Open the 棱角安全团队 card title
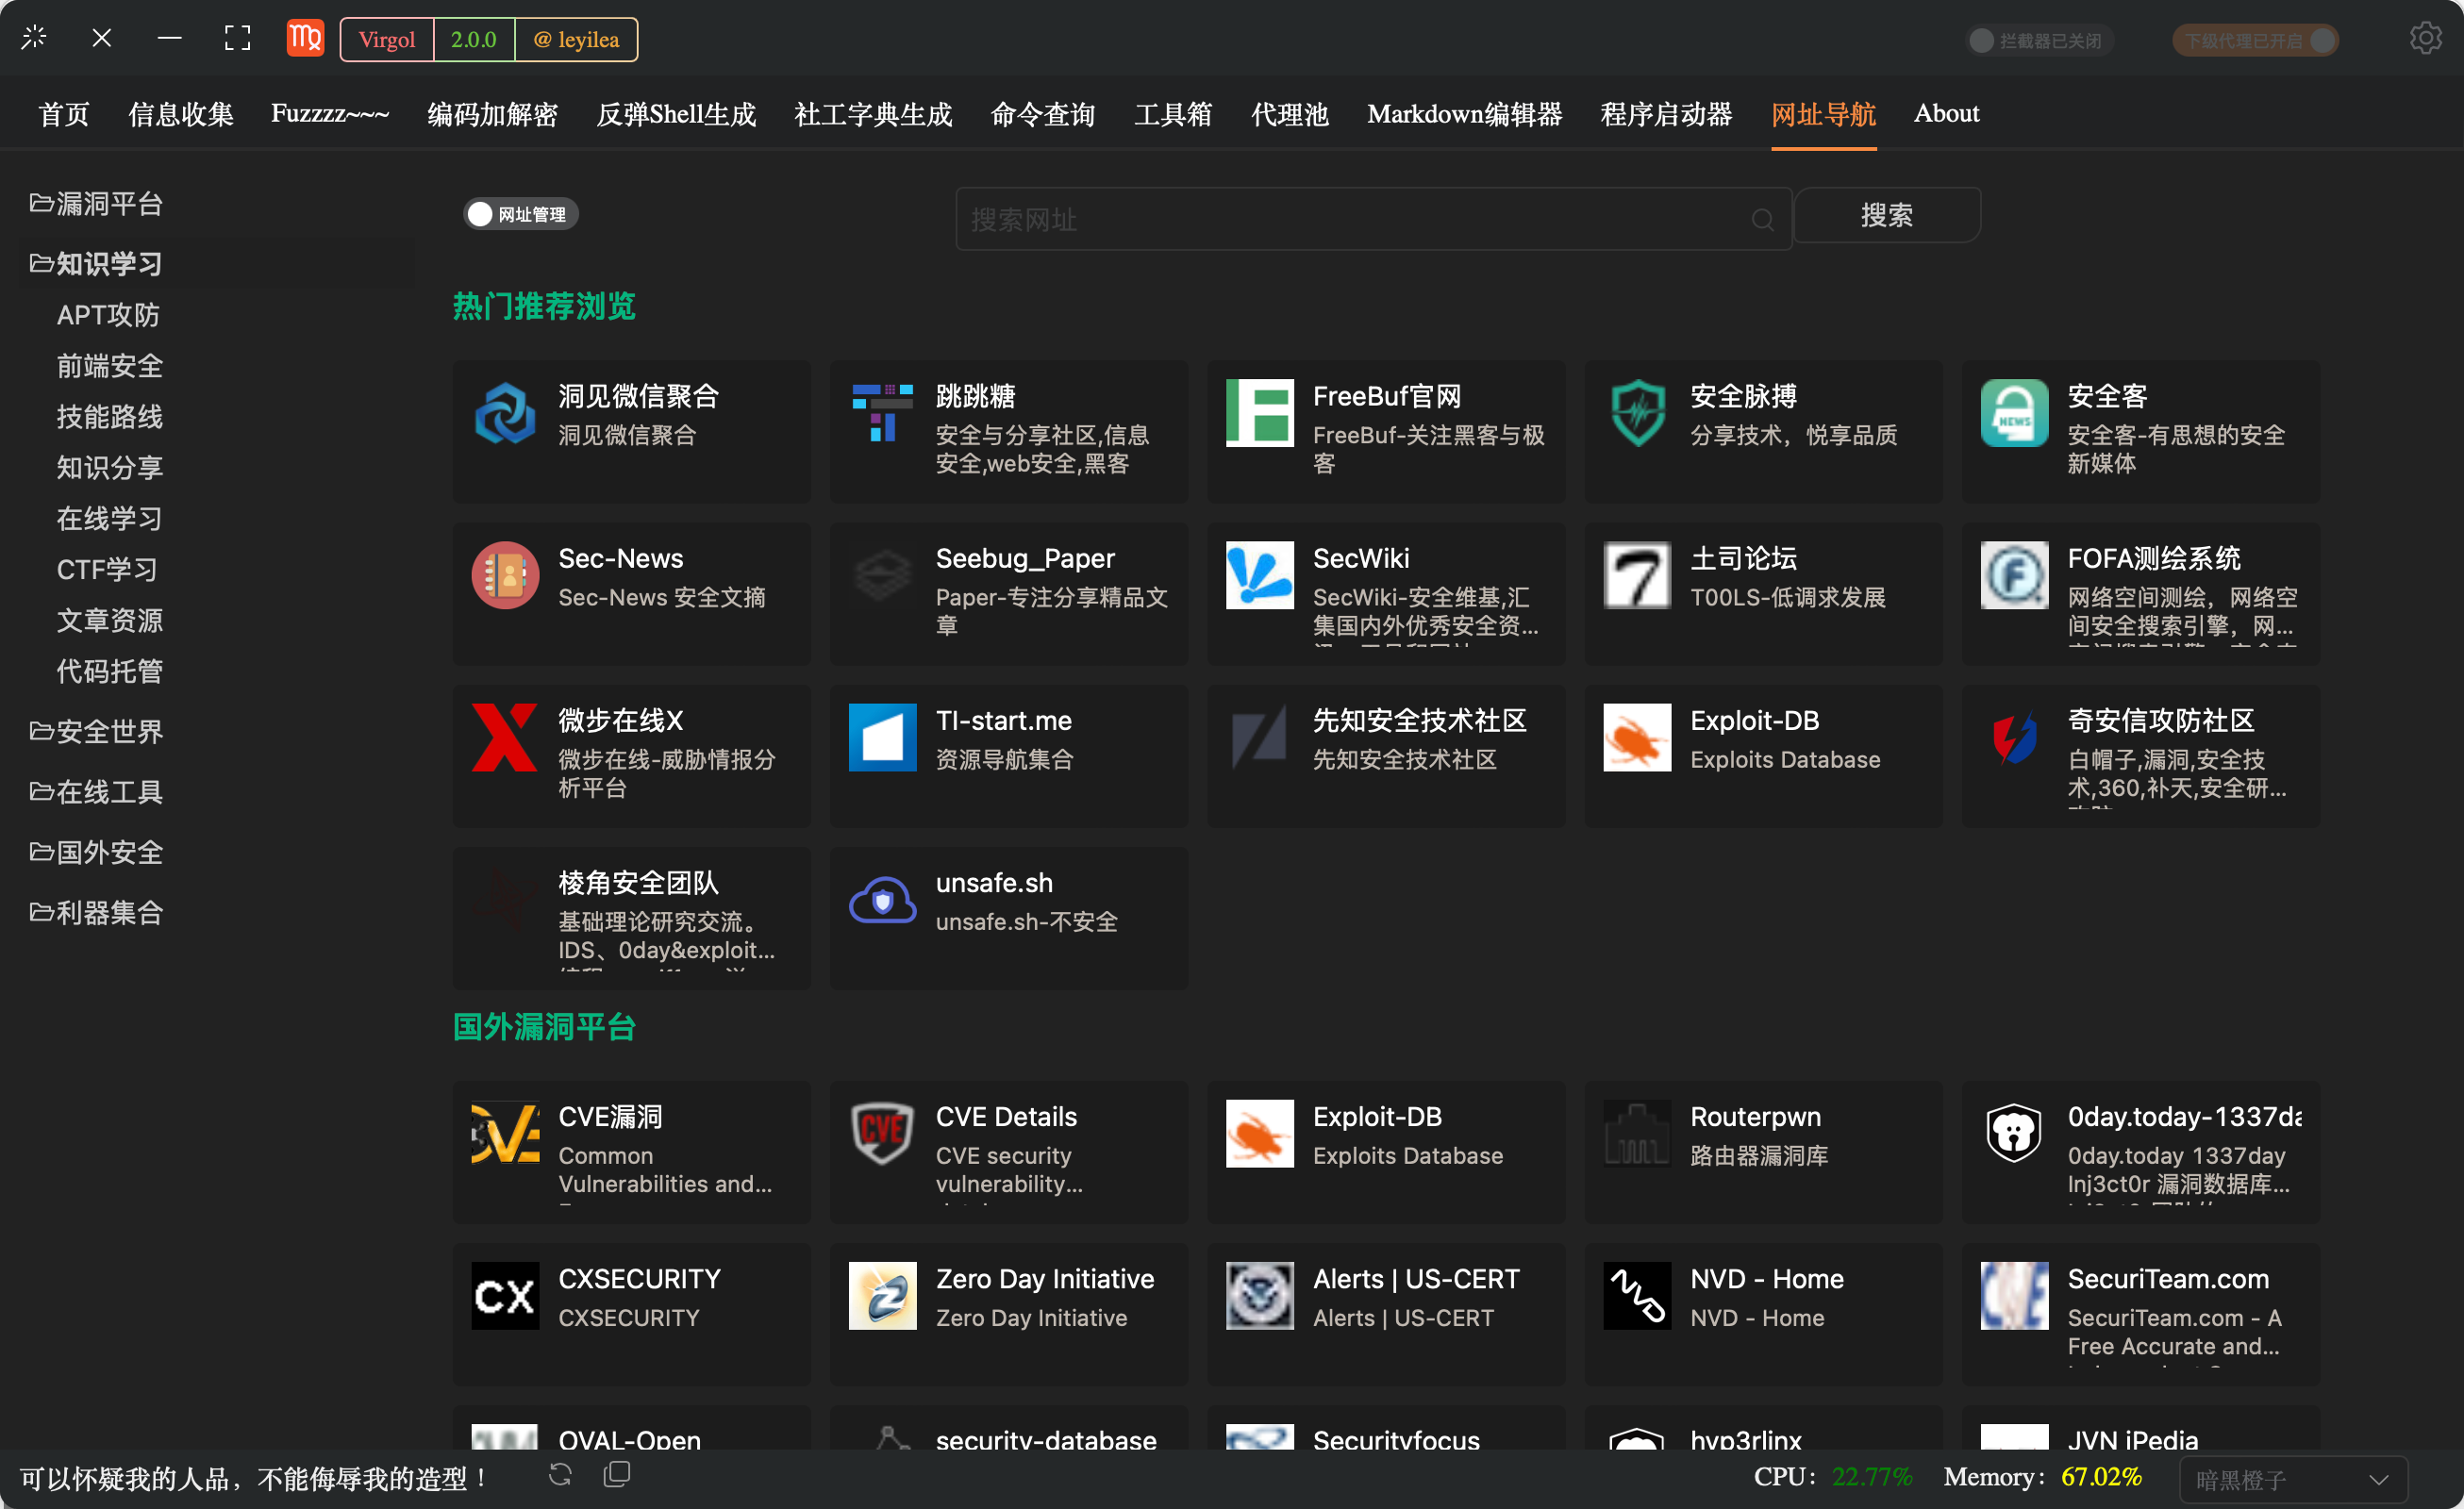The width and height of the screenshot is (2464, 1509). point(638,883)
